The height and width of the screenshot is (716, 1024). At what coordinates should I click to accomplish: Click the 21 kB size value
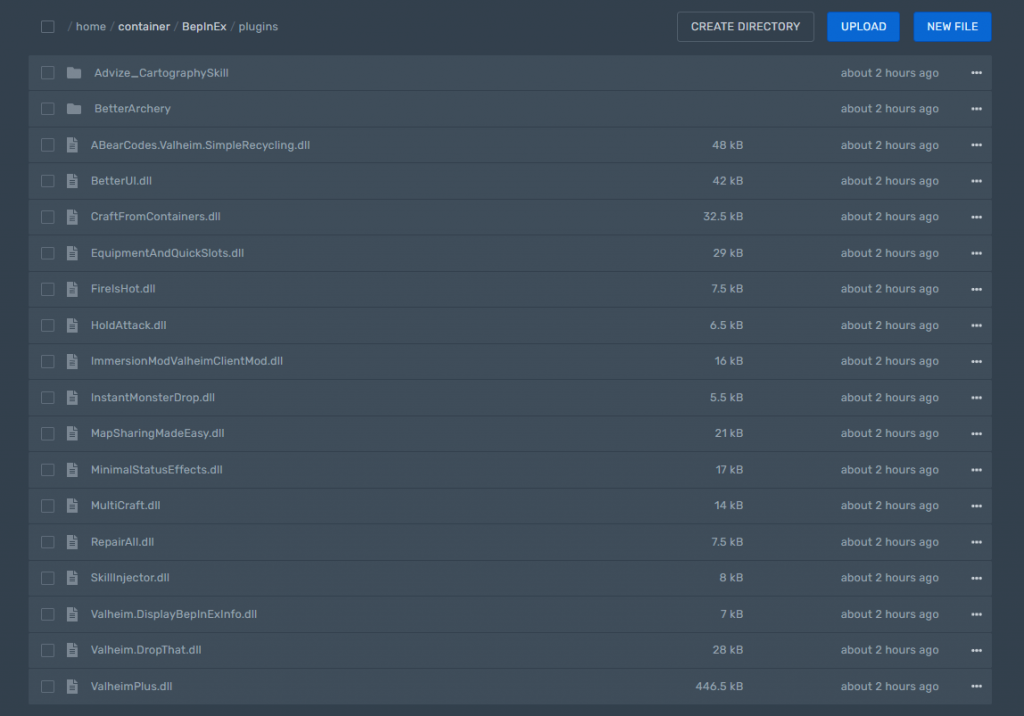click(729, 433)
